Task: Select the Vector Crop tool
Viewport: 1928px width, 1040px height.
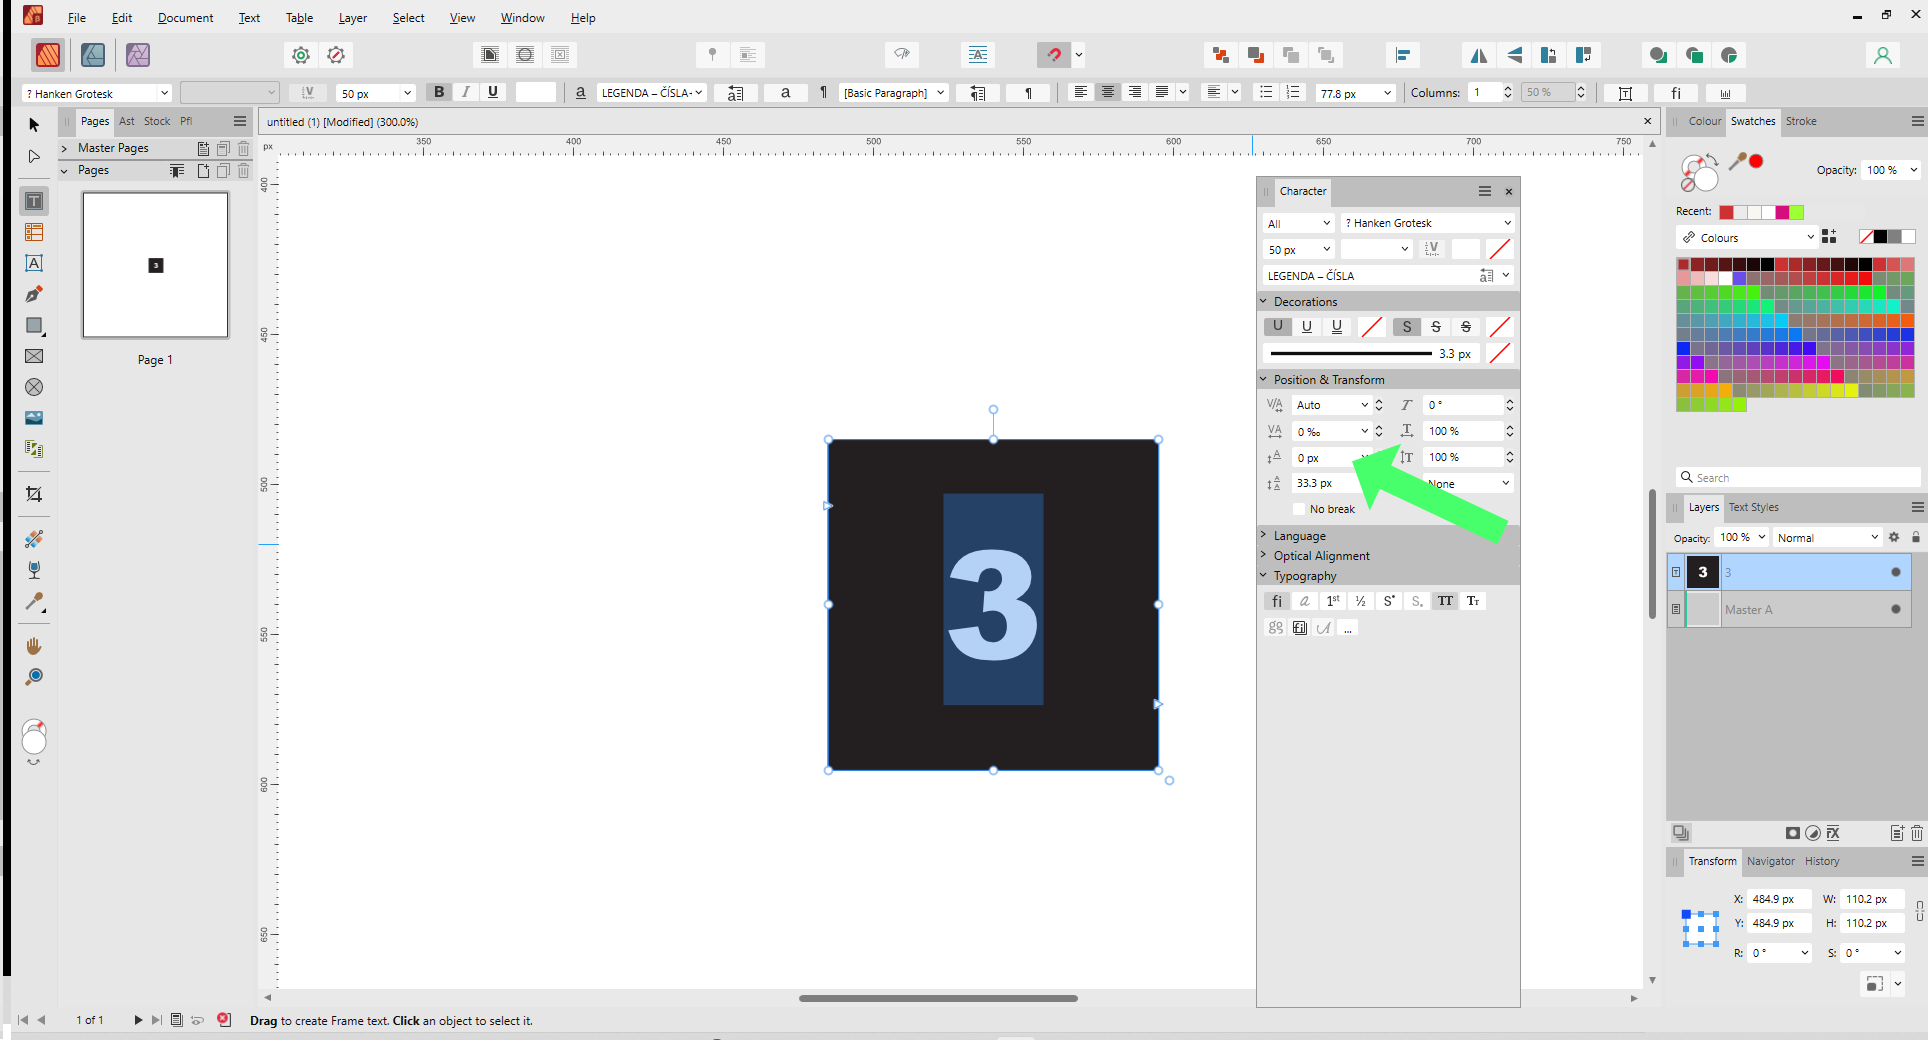Action: pos(34,494)
